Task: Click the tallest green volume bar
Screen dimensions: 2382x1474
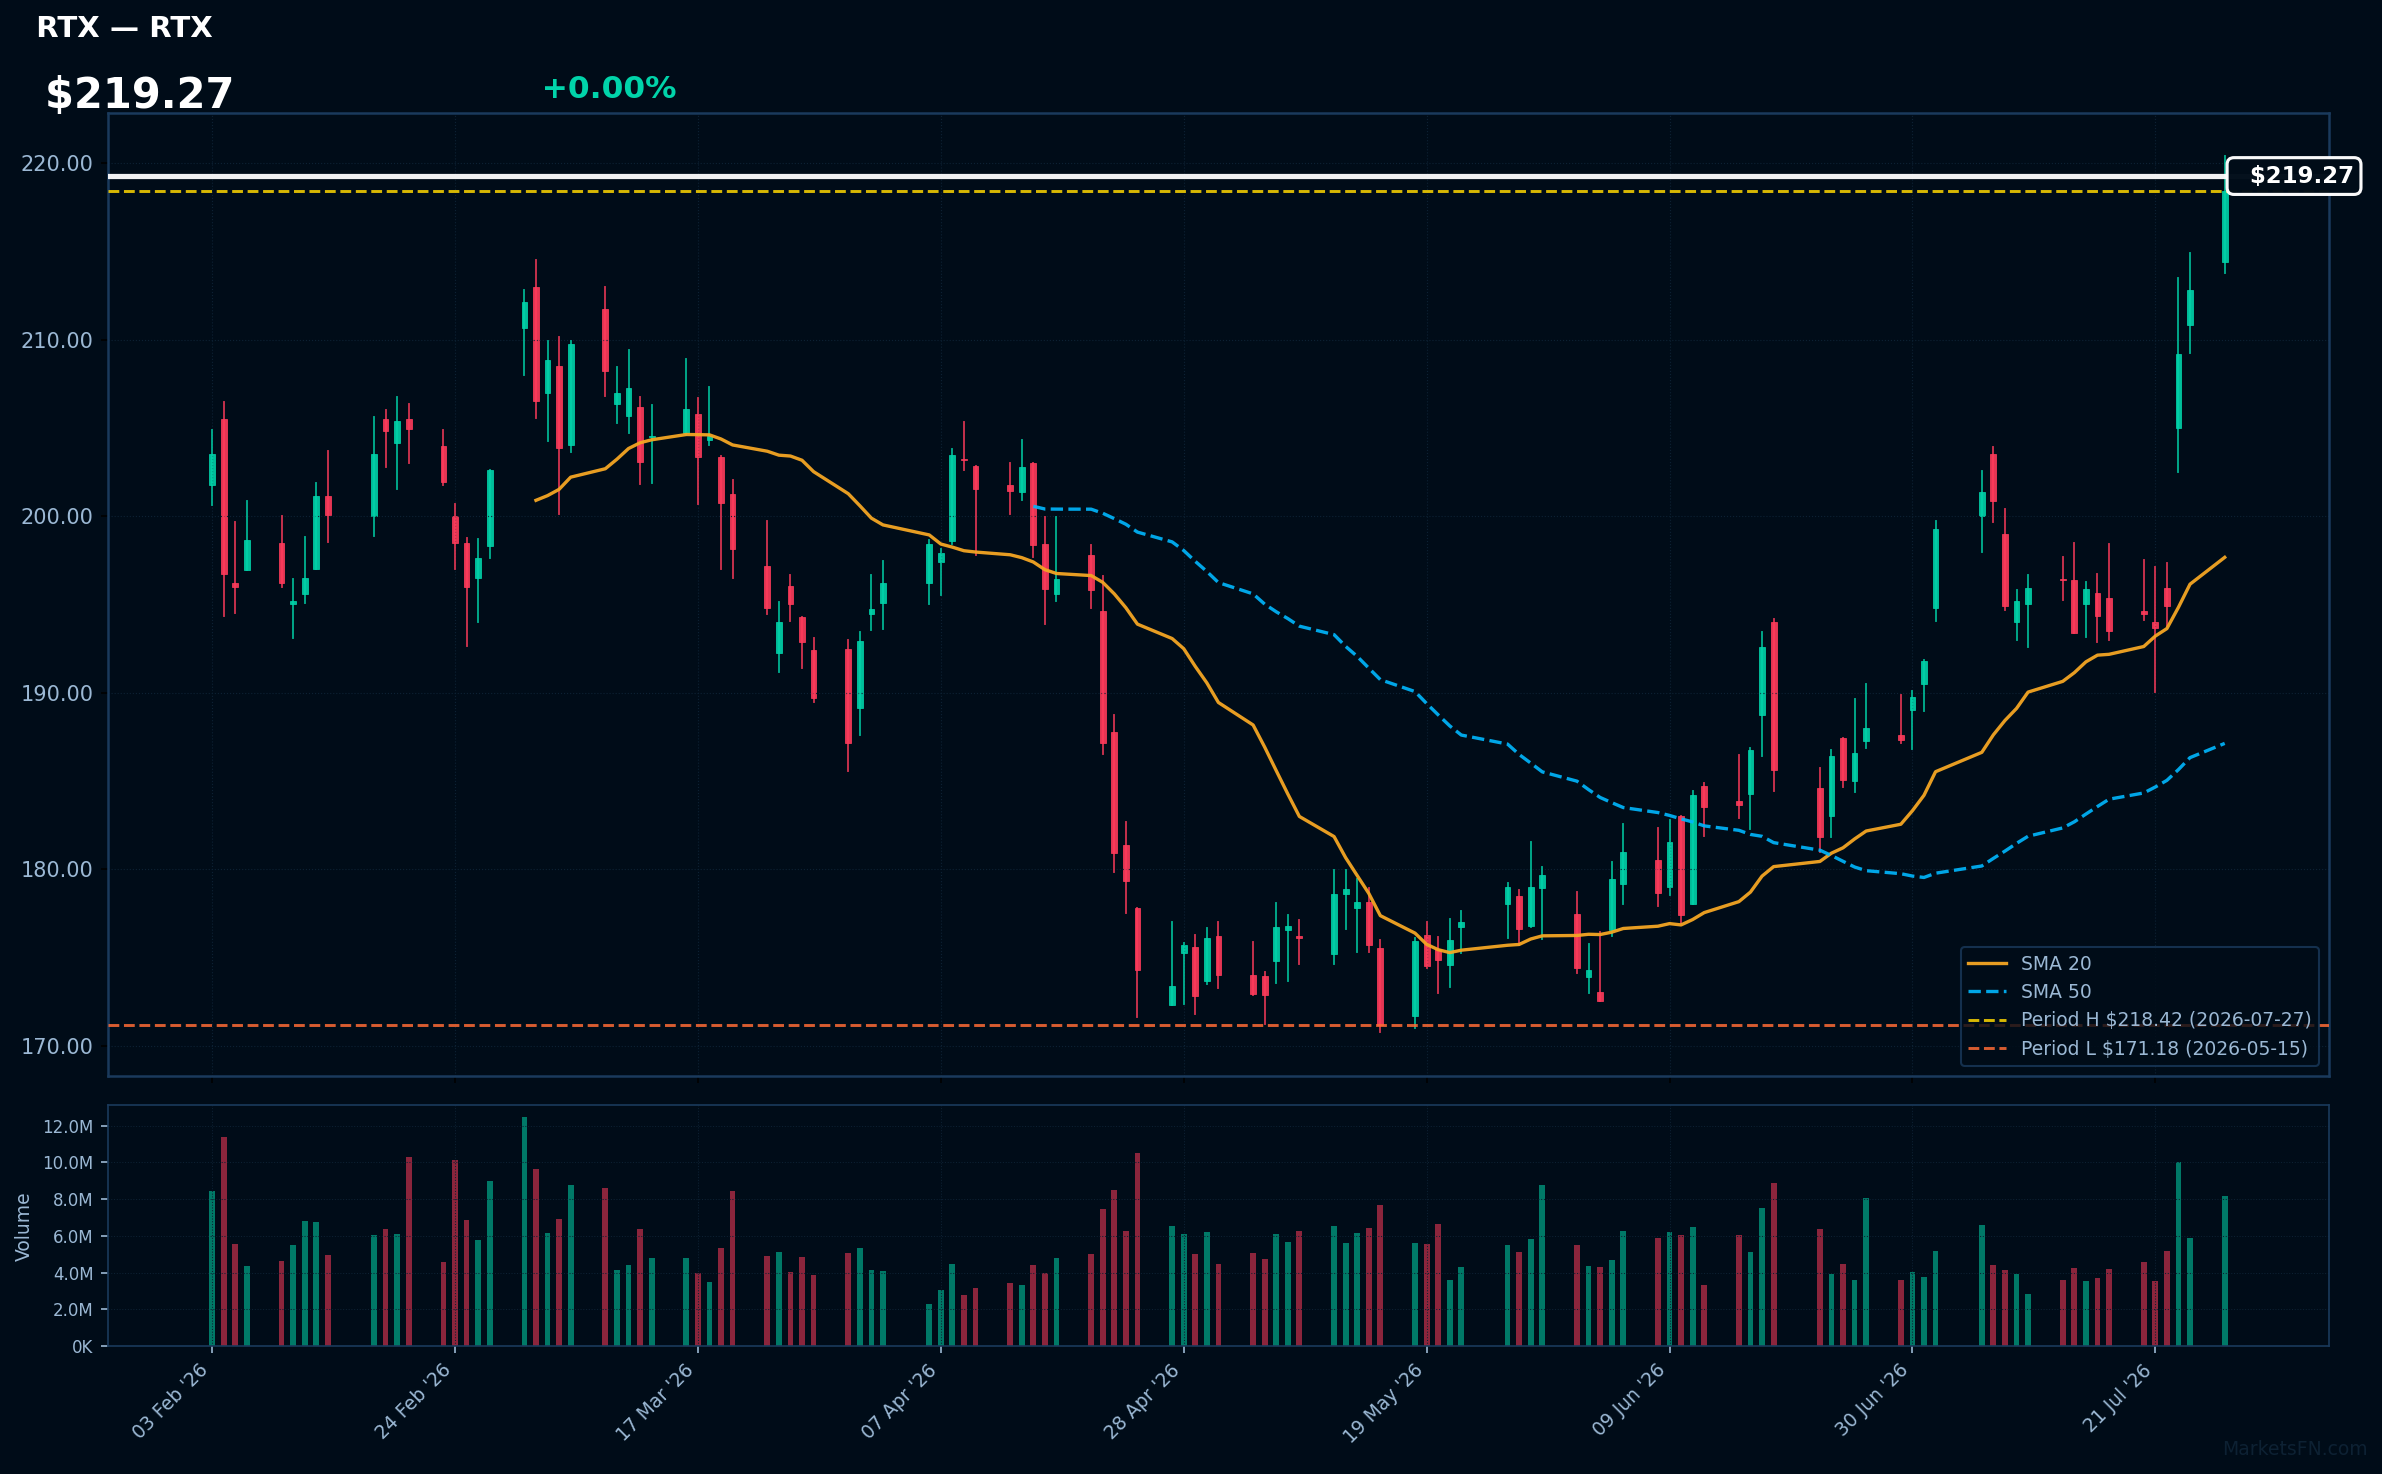Action: (x=524, y=1231)
